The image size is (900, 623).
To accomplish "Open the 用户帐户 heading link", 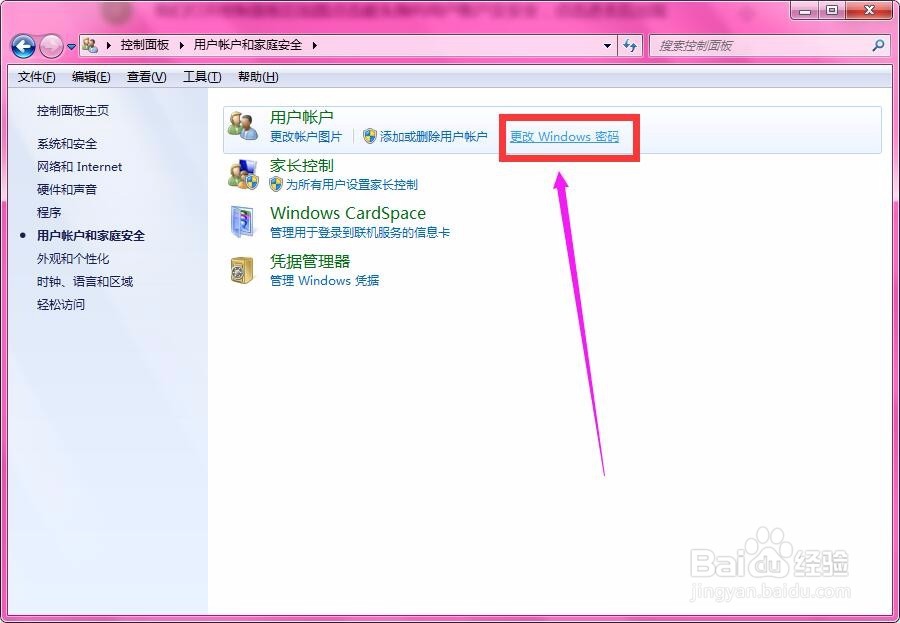I will point(301,117).
